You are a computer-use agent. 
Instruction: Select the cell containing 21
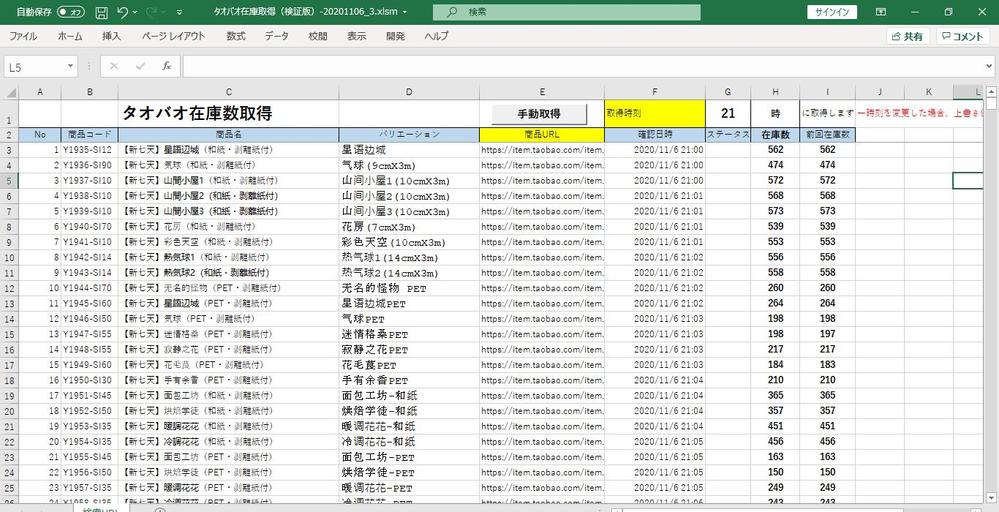tap(728, 113)
